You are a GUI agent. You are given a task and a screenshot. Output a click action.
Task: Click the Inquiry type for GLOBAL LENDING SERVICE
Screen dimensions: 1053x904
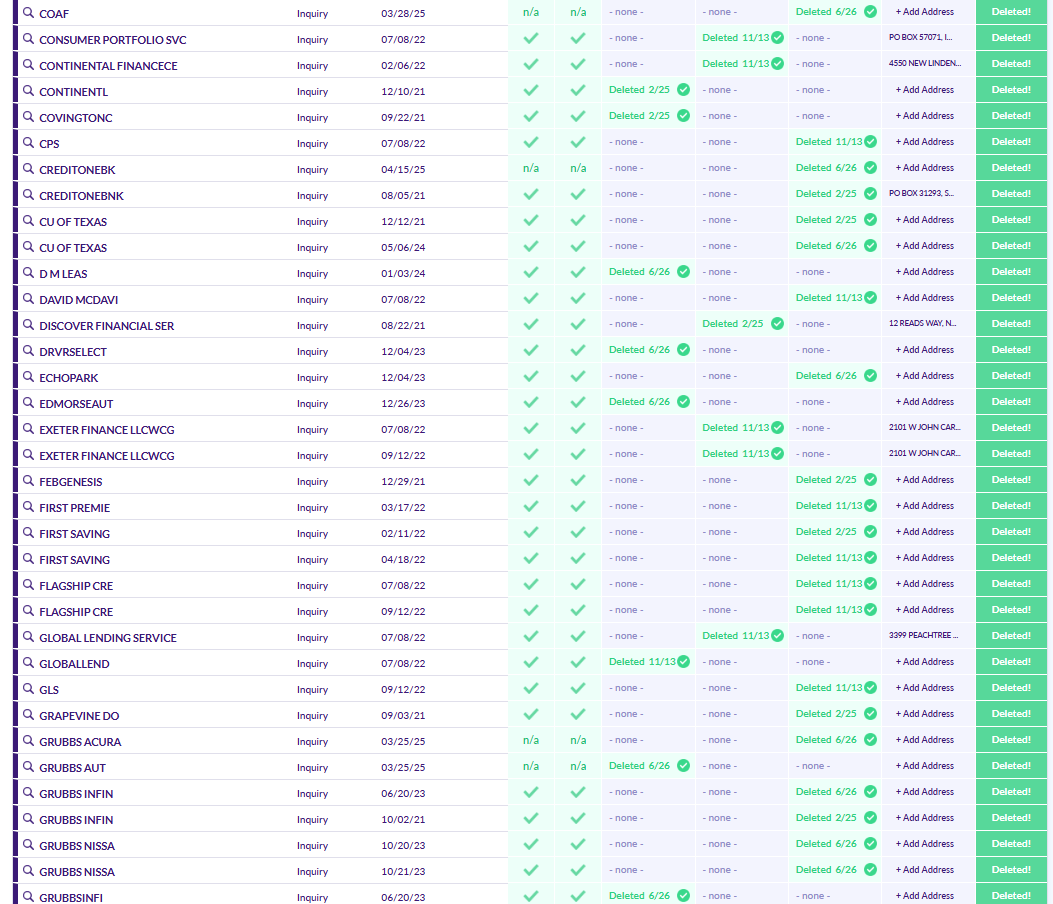tap(312, 638)
